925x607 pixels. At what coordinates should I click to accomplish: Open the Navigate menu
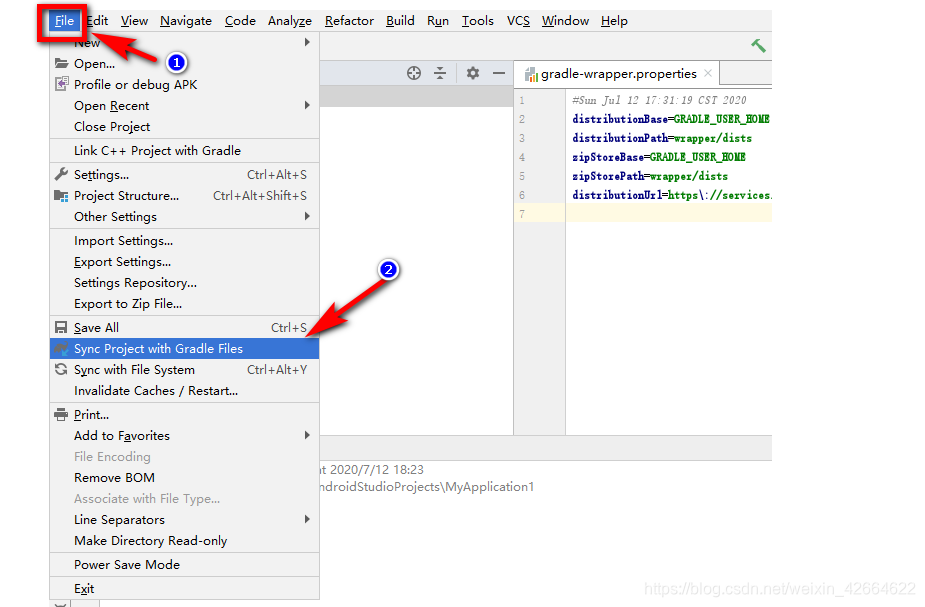[186, 21]
